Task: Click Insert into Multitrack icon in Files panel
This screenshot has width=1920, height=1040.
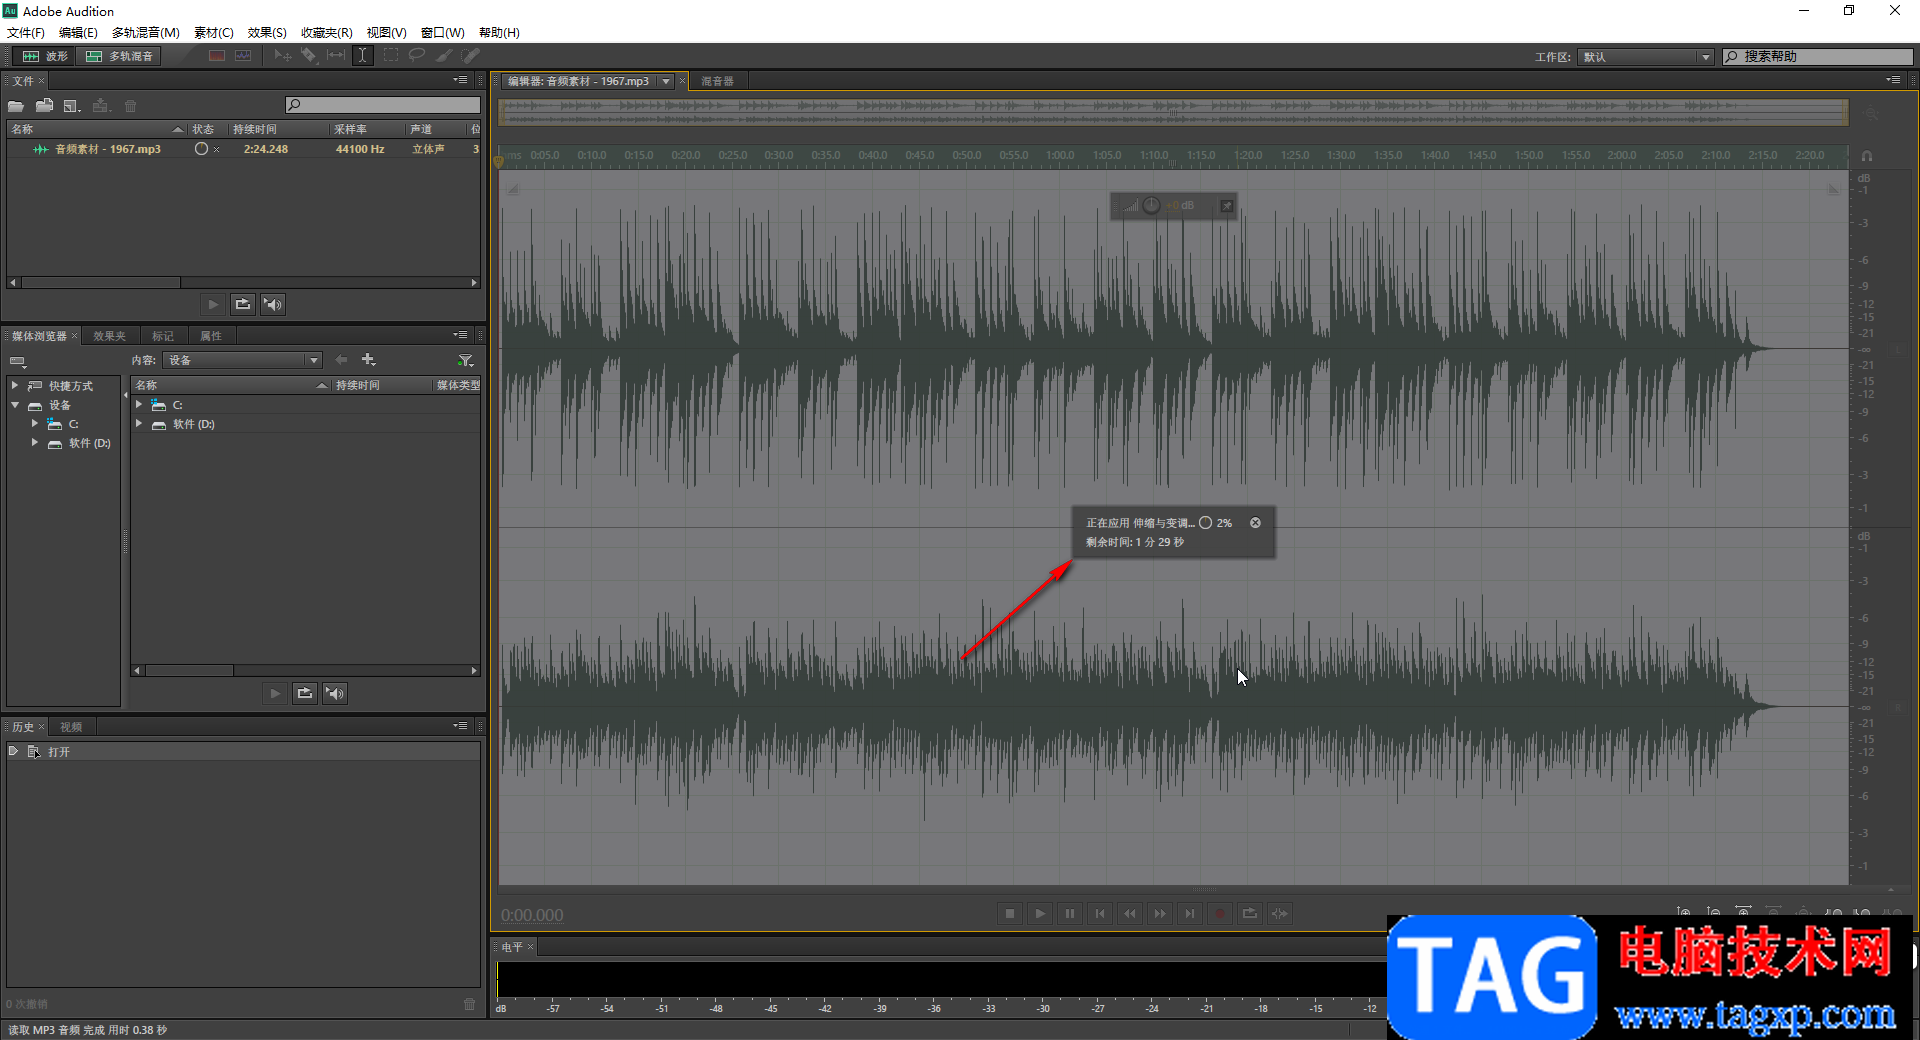Action: [101, 106]
